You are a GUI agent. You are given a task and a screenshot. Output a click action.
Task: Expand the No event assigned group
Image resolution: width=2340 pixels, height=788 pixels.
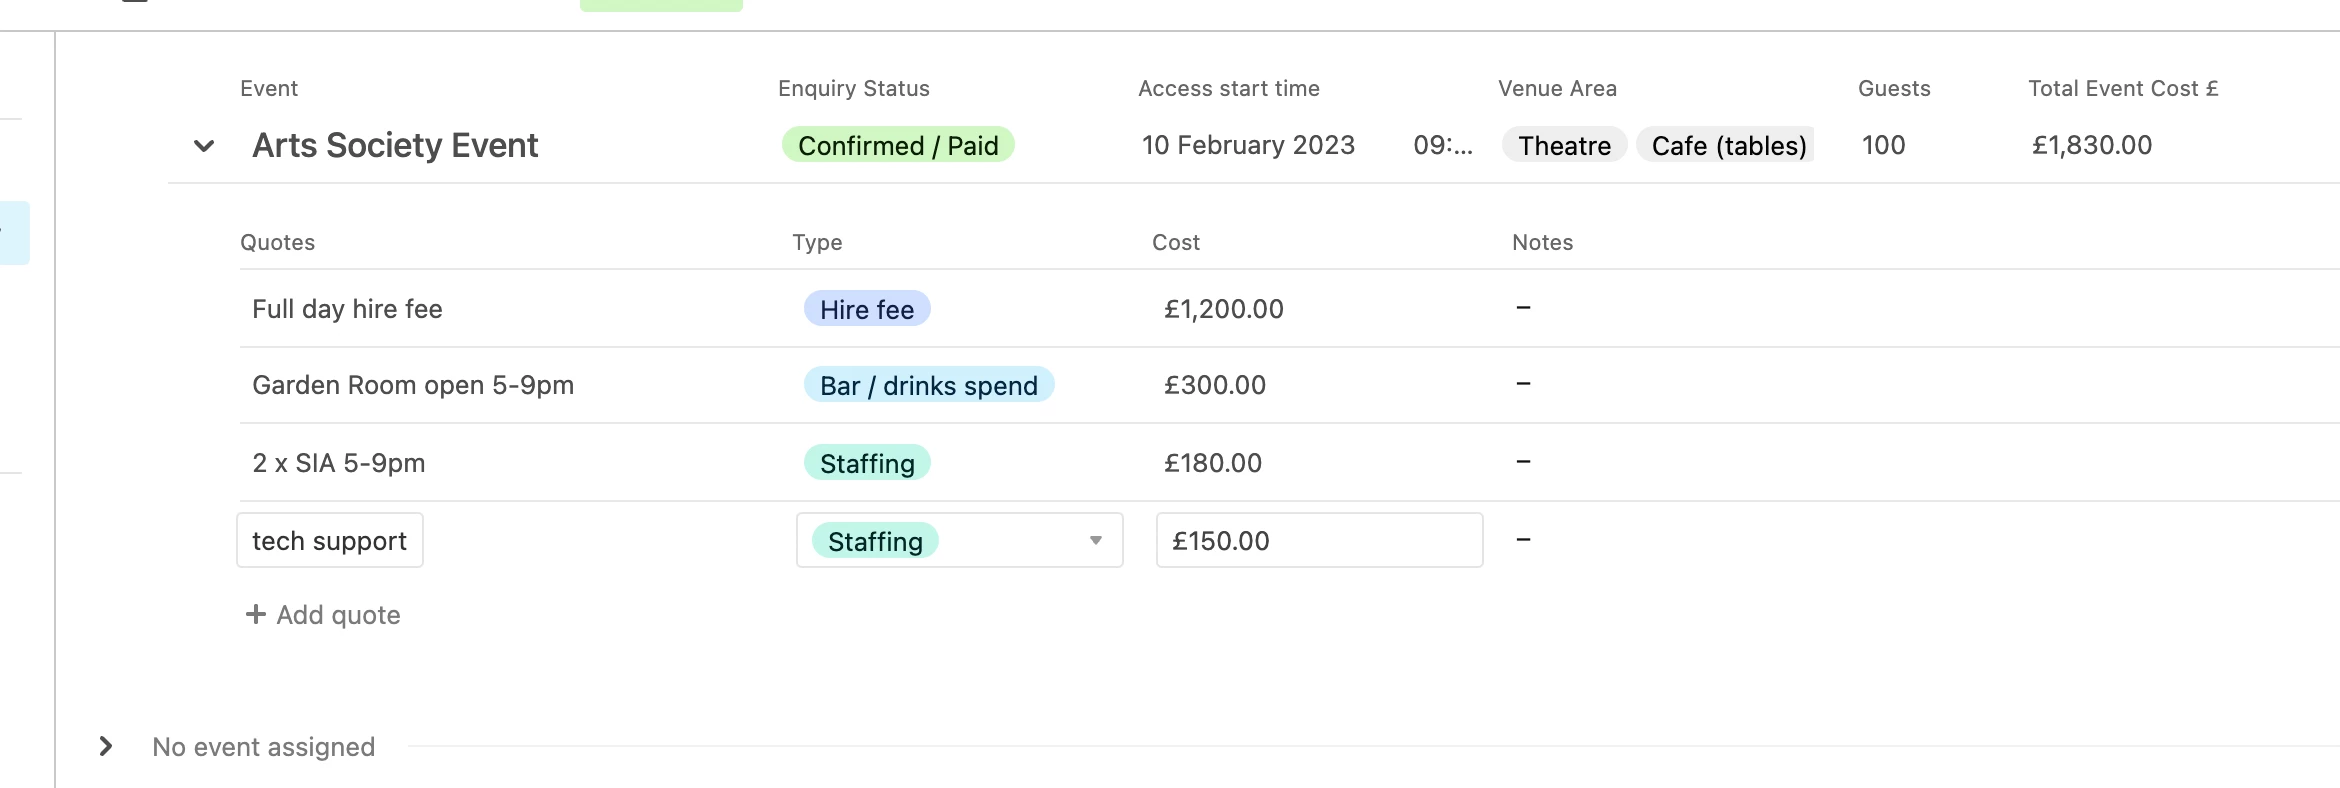click(x=106, y=746)
